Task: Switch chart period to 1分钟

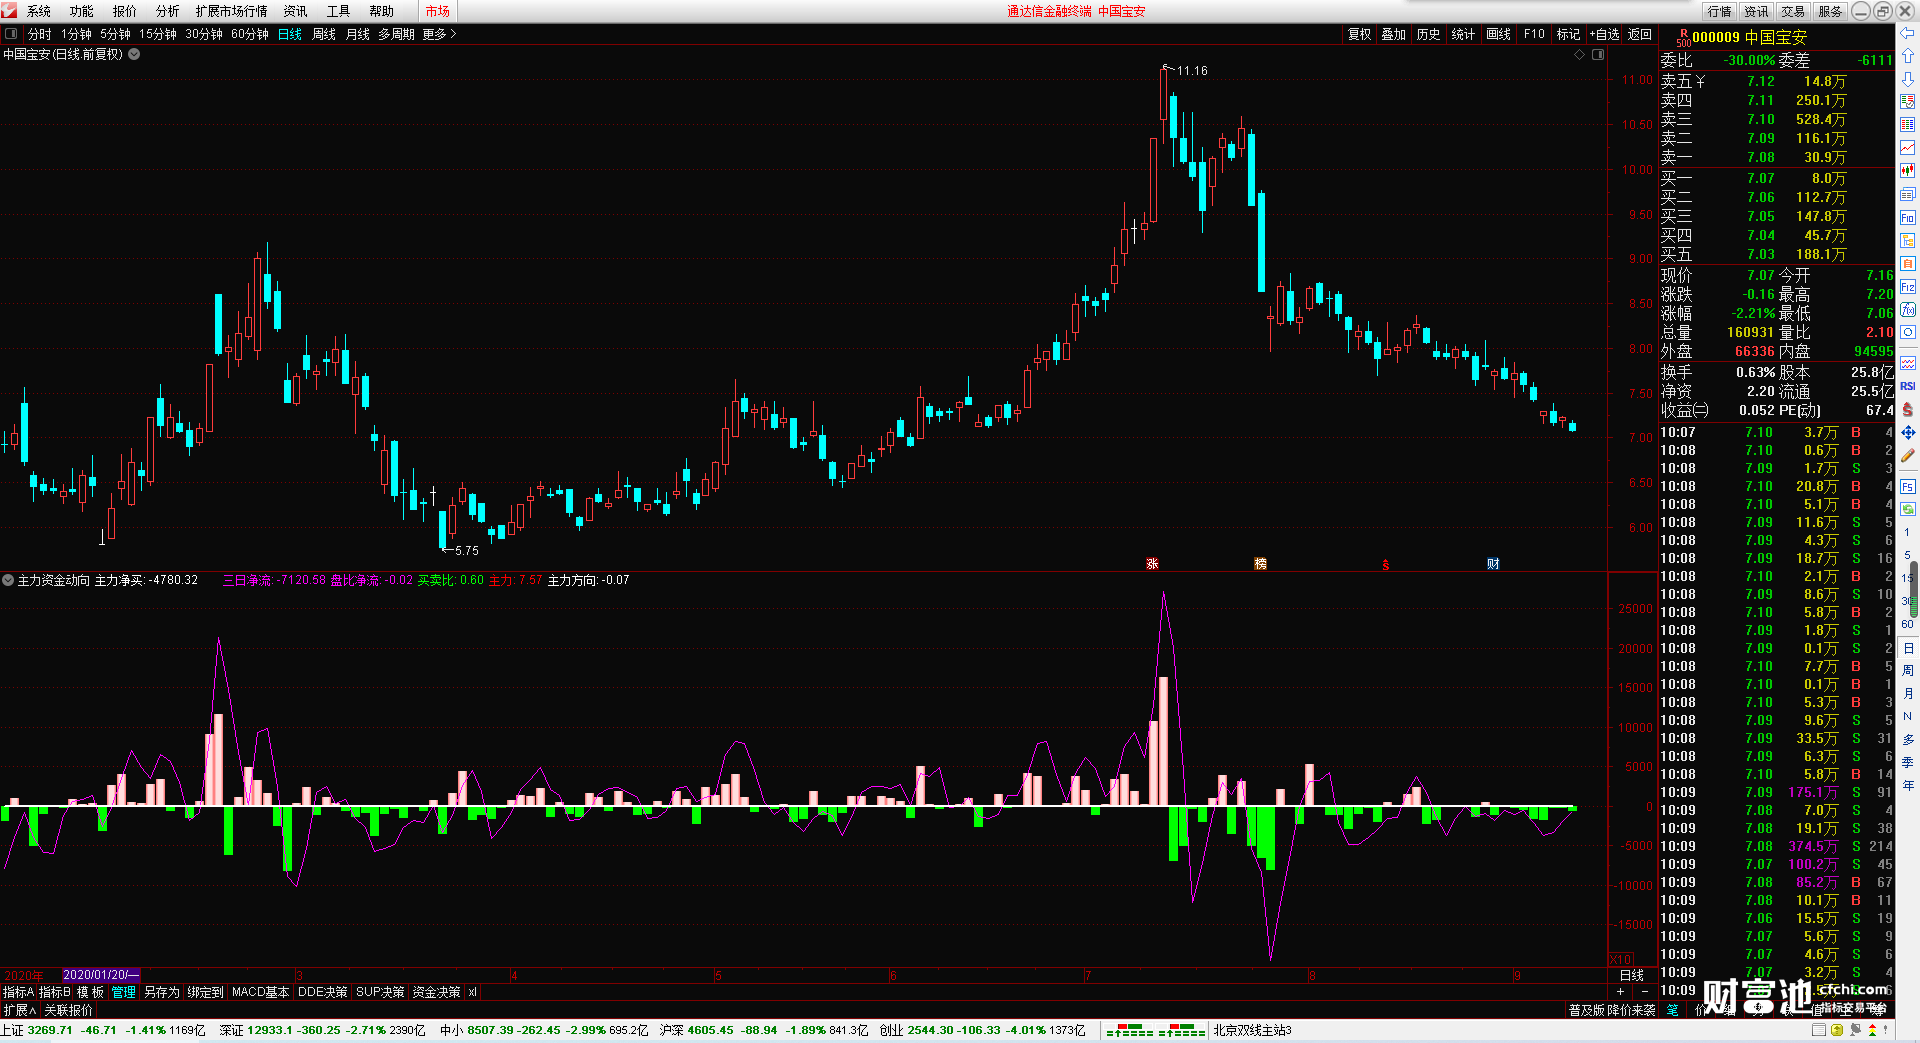Action: [x=76, y=34]
